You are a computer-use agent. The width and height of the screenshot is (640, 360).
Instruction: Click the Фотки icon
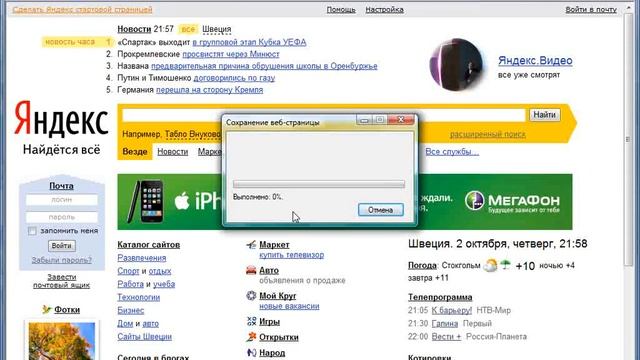coord(46,309)
